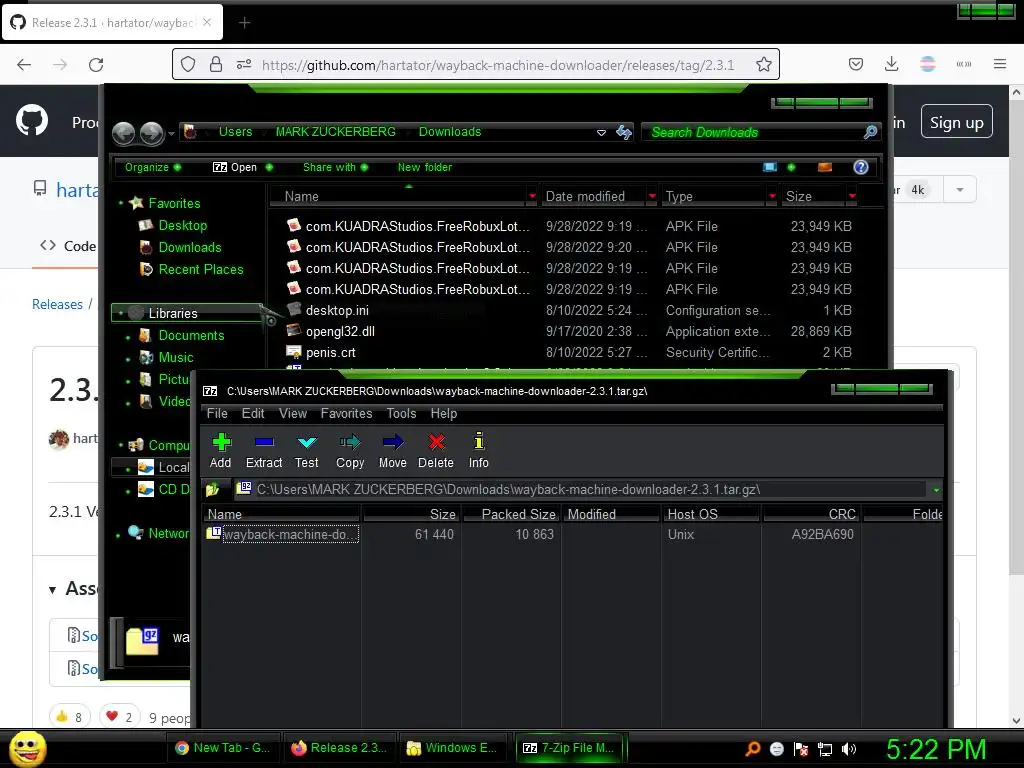Click the Delete icon in 7-Zip
The height and width of the screenshot is (768, 1024).
pos(436,443)
